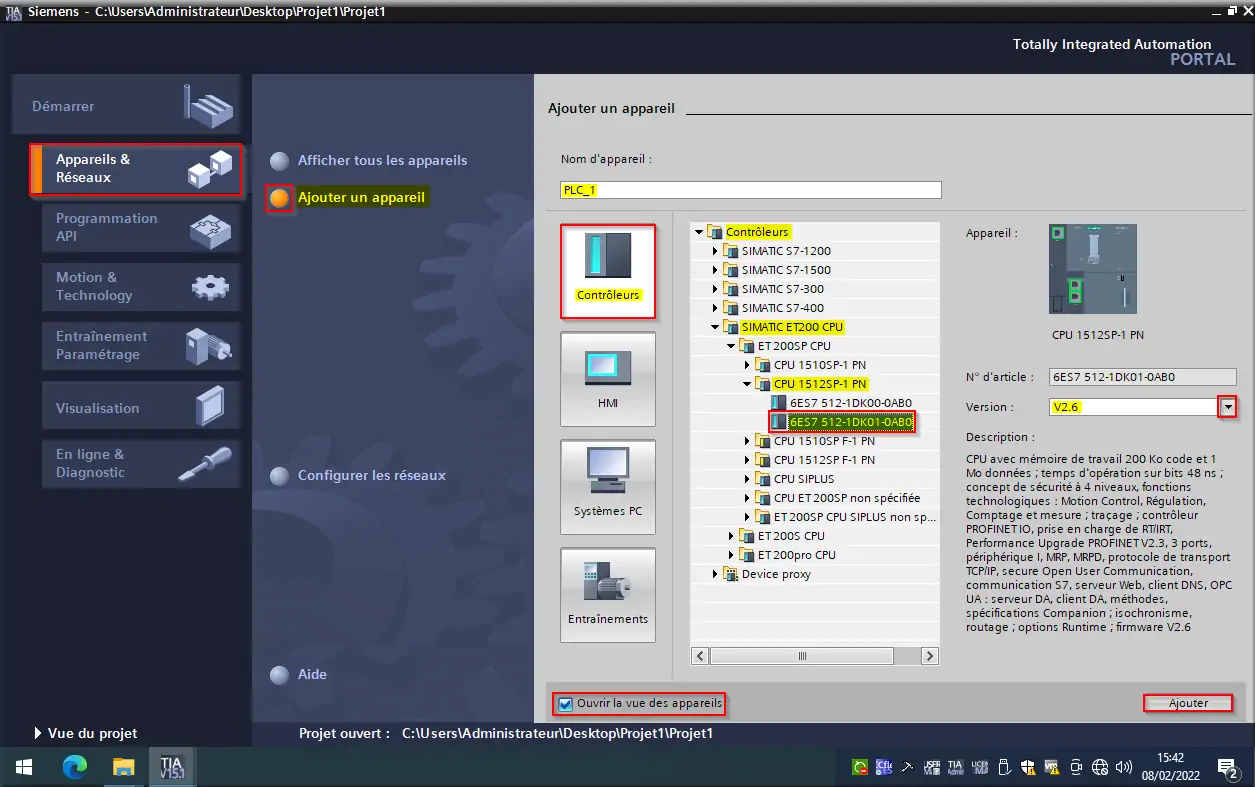The width and height of the screenshot is (1255, 787).
Task: Click the TIA Admin tray icon
Action: click(955, 767)
